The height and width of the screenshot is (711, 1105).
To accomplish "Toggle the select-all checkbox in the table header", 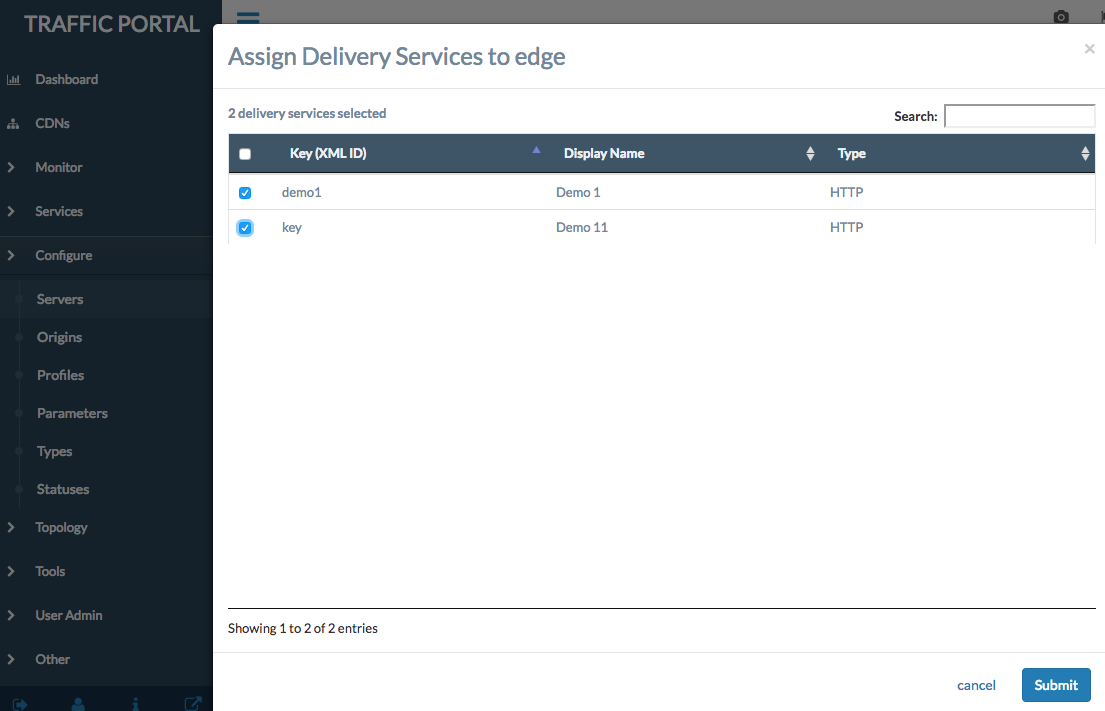I will click(x=245, y=153).
